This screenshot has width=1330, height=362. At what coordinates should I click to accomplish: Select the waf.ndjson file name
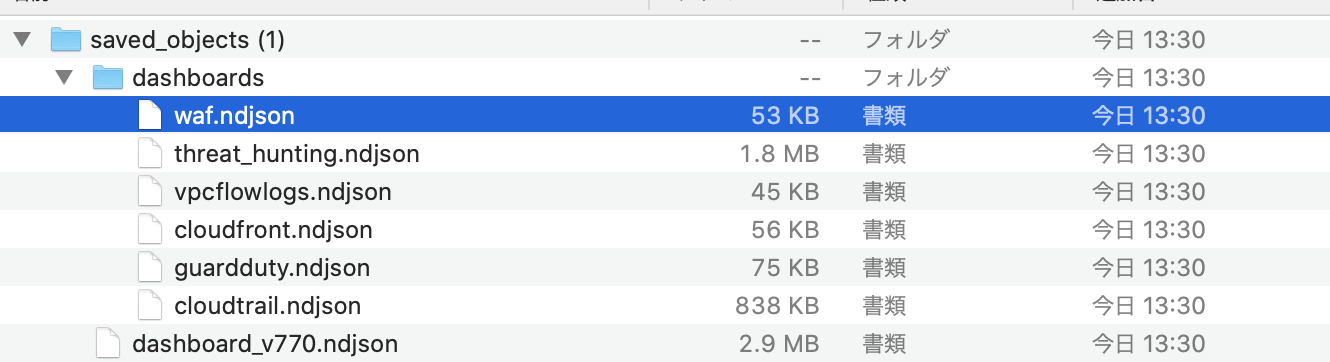click(234, 116)
